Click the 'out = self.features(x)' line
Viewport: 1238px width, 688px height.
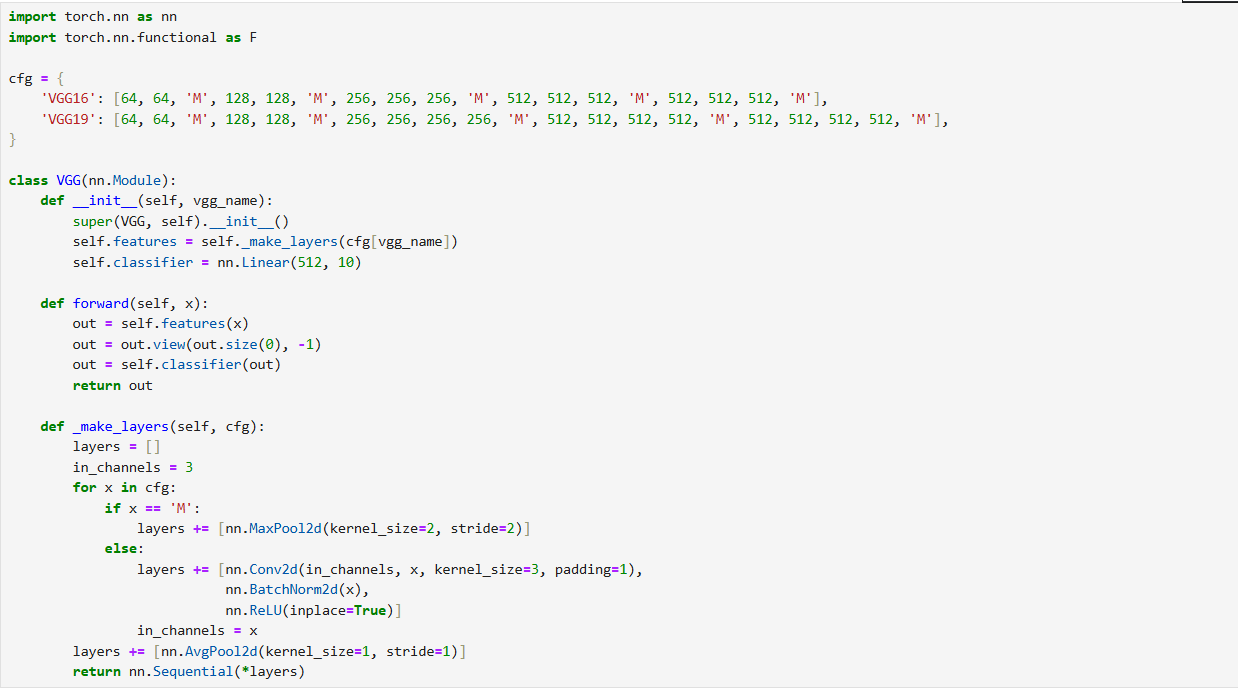click(161, 323)
